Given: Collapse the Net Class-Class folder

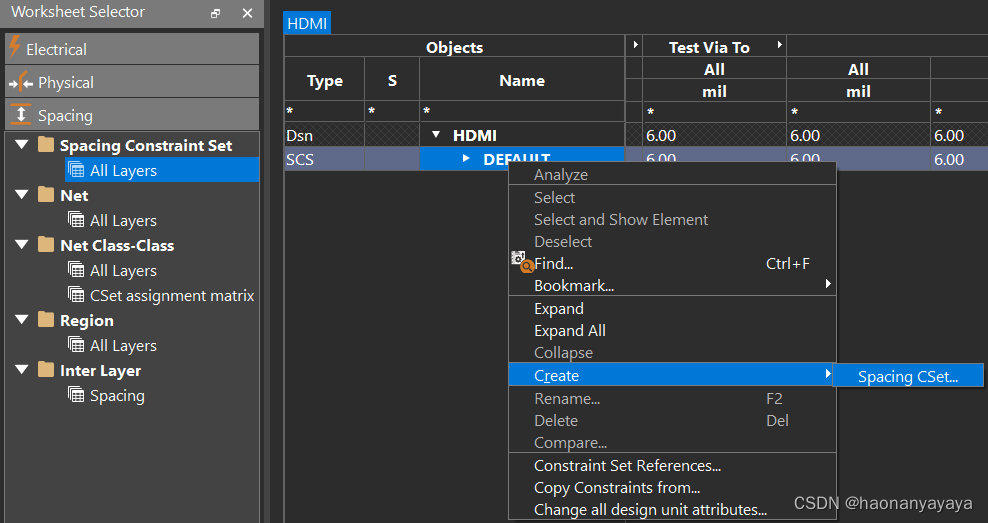Looking at the screenshot, I should [21, 244].
